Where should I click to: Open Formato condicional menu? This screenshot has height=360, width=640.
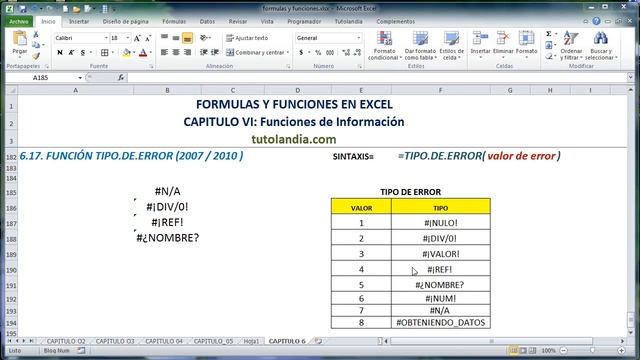click(x=384, y=46)
